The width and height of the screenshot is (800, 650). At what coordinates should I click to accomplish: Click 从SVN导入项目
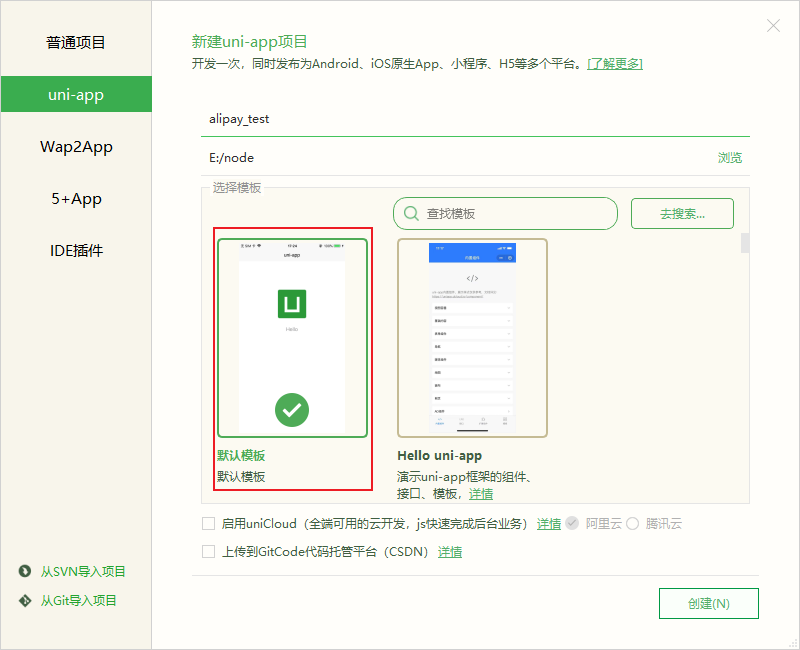pyautogui.click(x=83, y=571)
